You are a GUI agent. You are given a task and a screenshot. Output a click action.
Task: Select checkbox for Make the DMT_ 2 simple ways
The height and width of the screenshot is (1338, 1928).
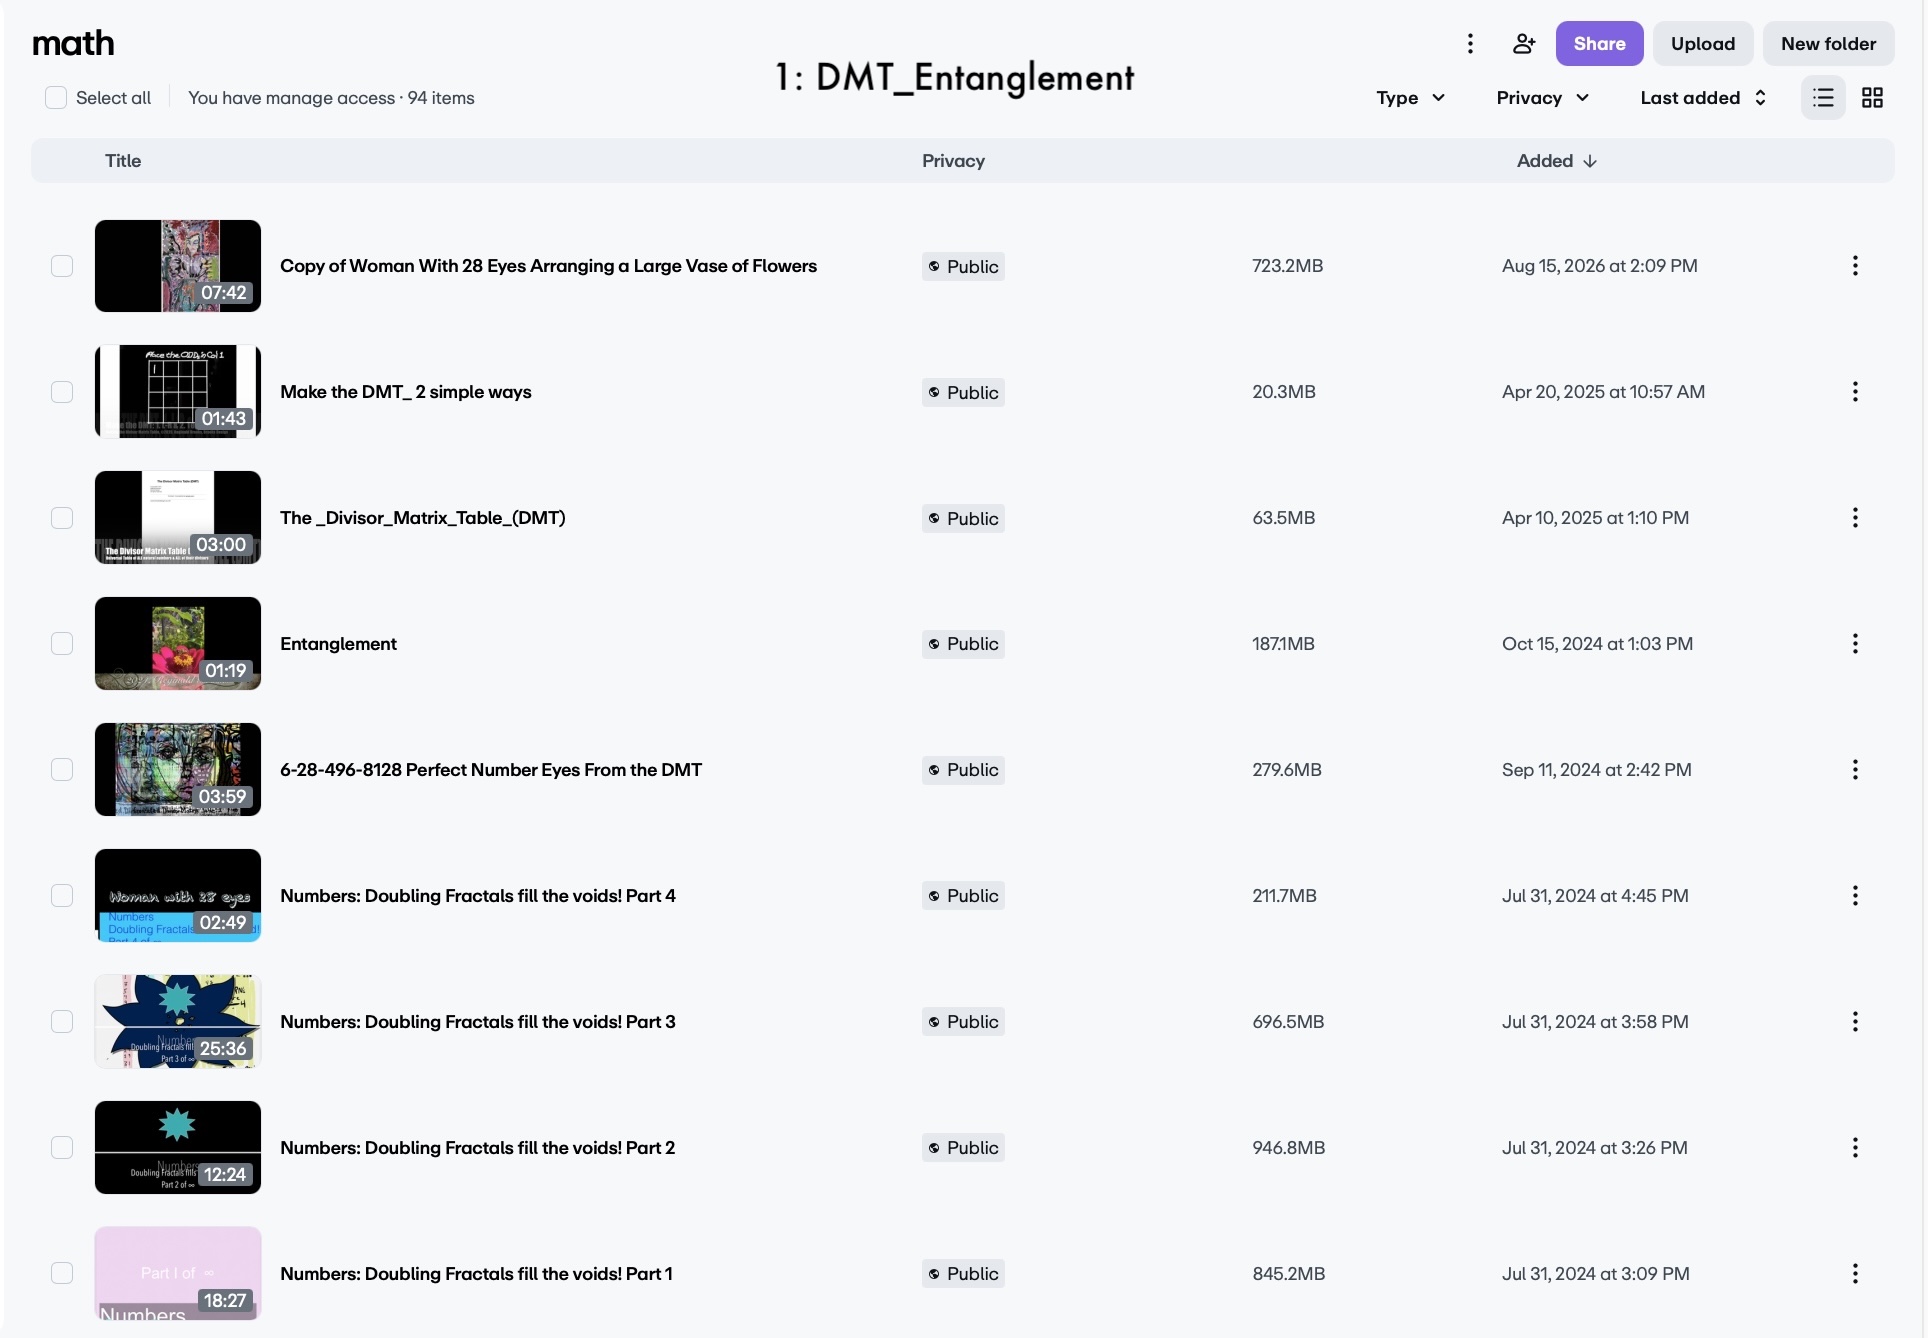pos(62,392)
